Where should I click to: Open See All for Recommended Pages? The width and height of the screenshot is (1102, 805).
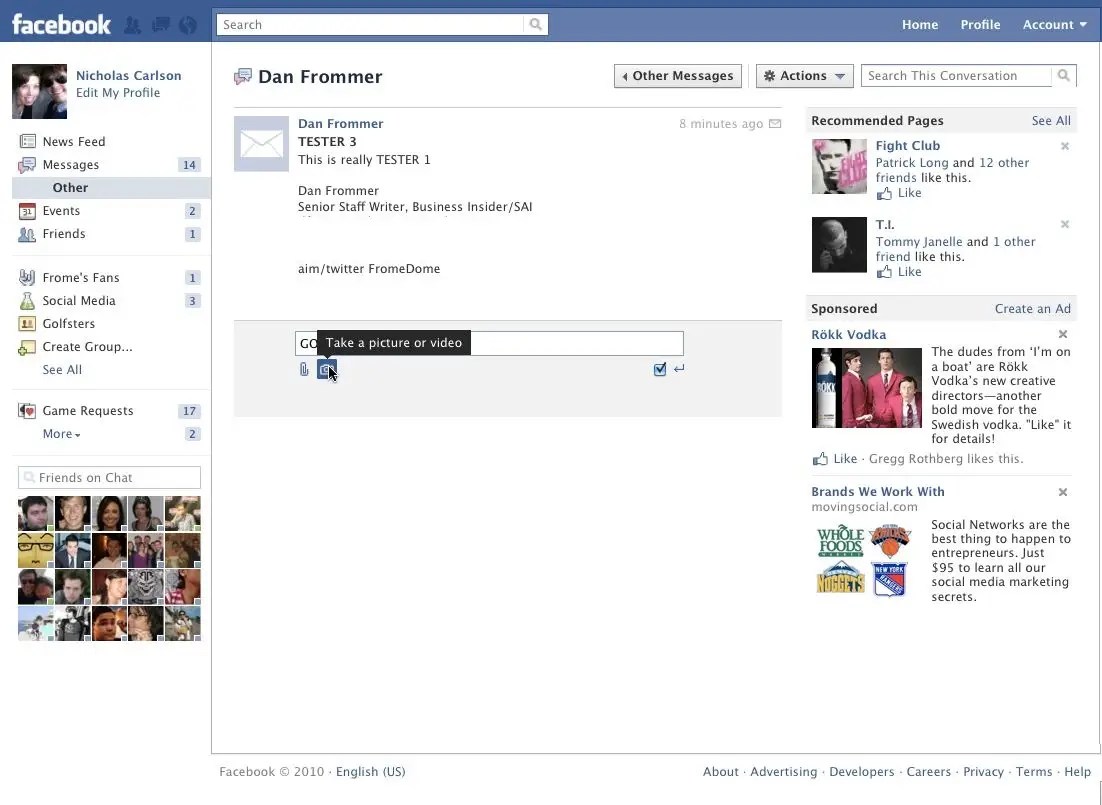(1050, 120)
